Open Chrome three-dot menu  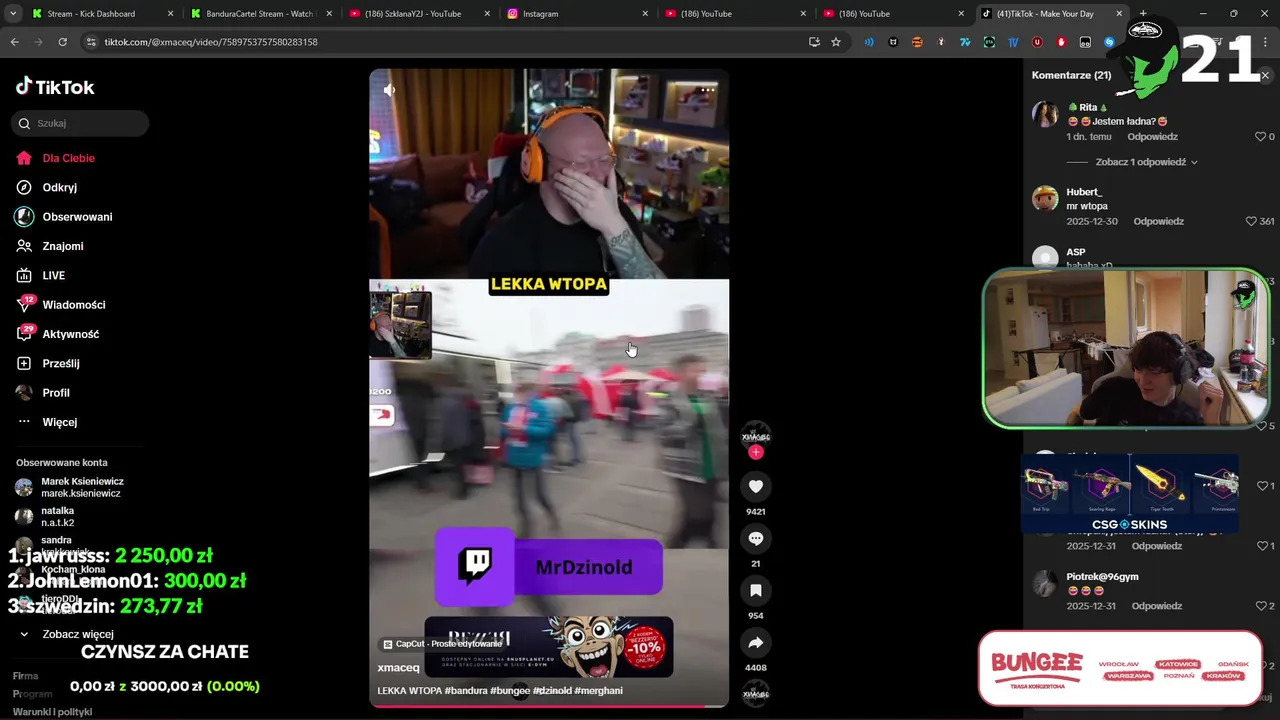tap(1264, 42)
